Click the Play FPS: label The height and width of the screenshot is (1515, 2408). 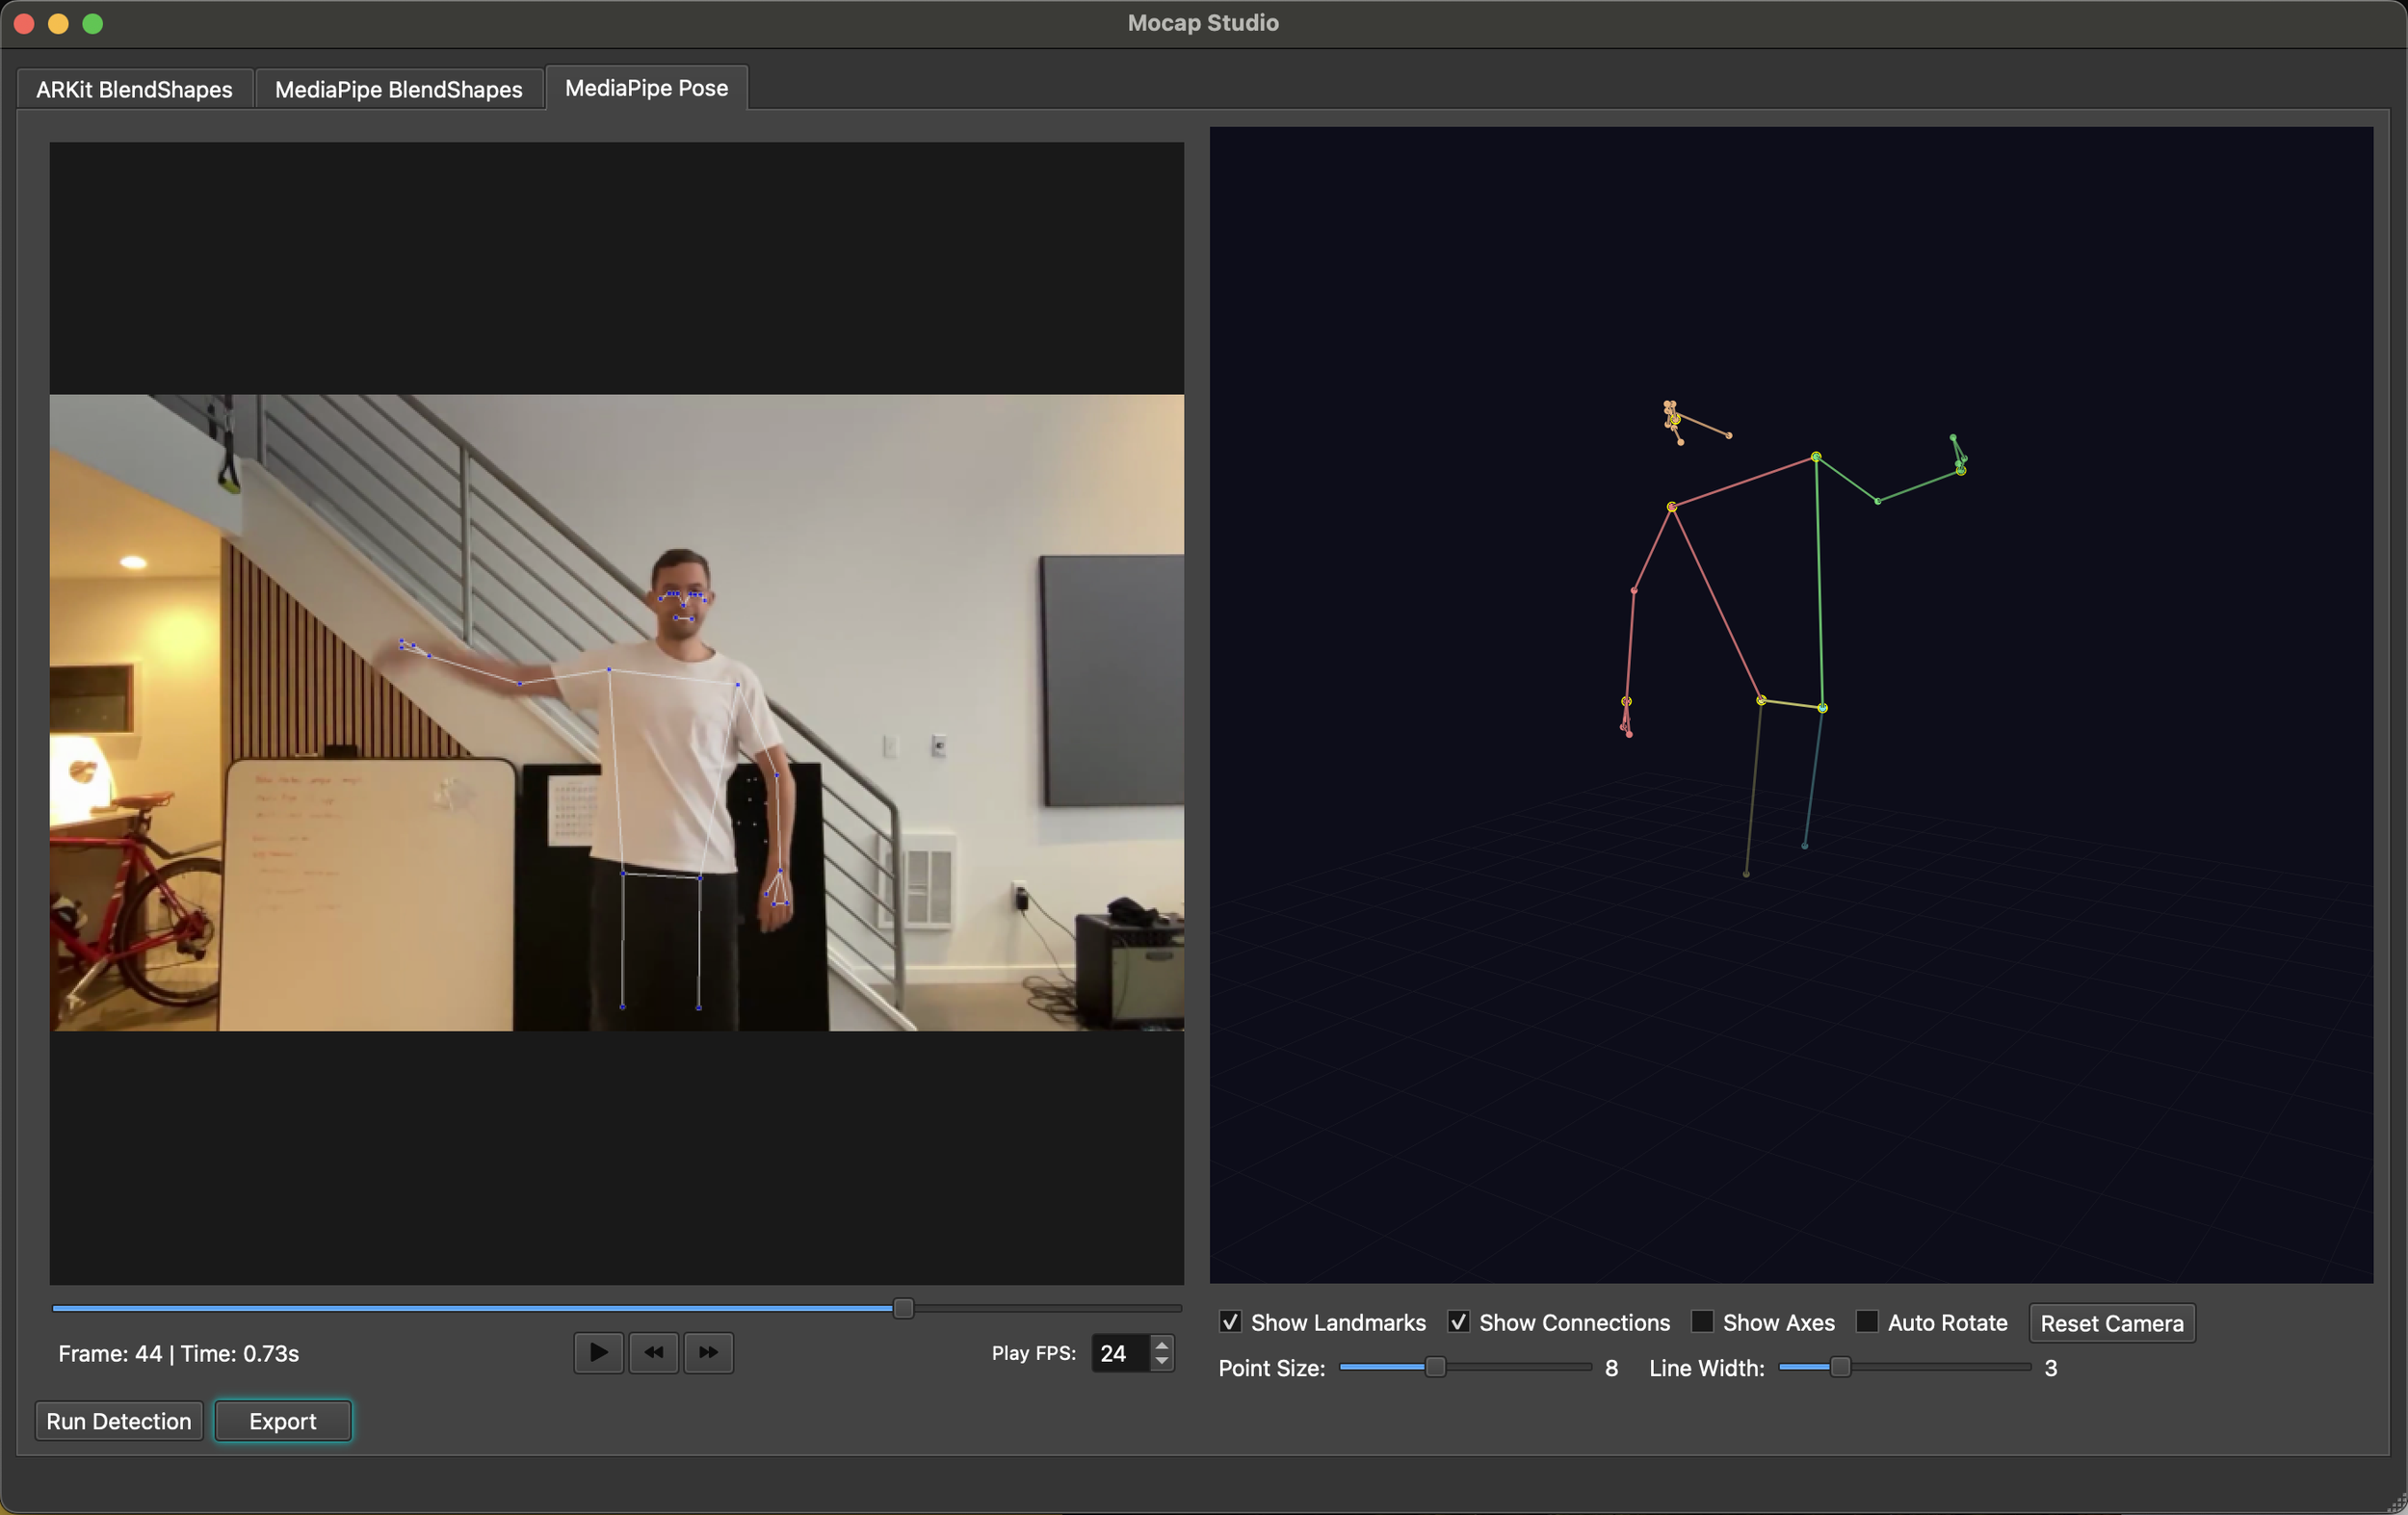(1034, 1353)
